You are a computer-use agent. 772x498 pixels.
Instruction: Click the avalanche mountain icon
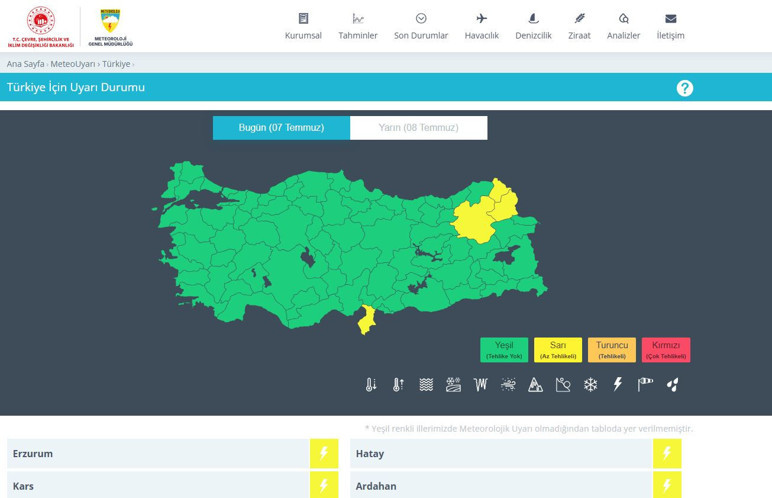(535, 384)
